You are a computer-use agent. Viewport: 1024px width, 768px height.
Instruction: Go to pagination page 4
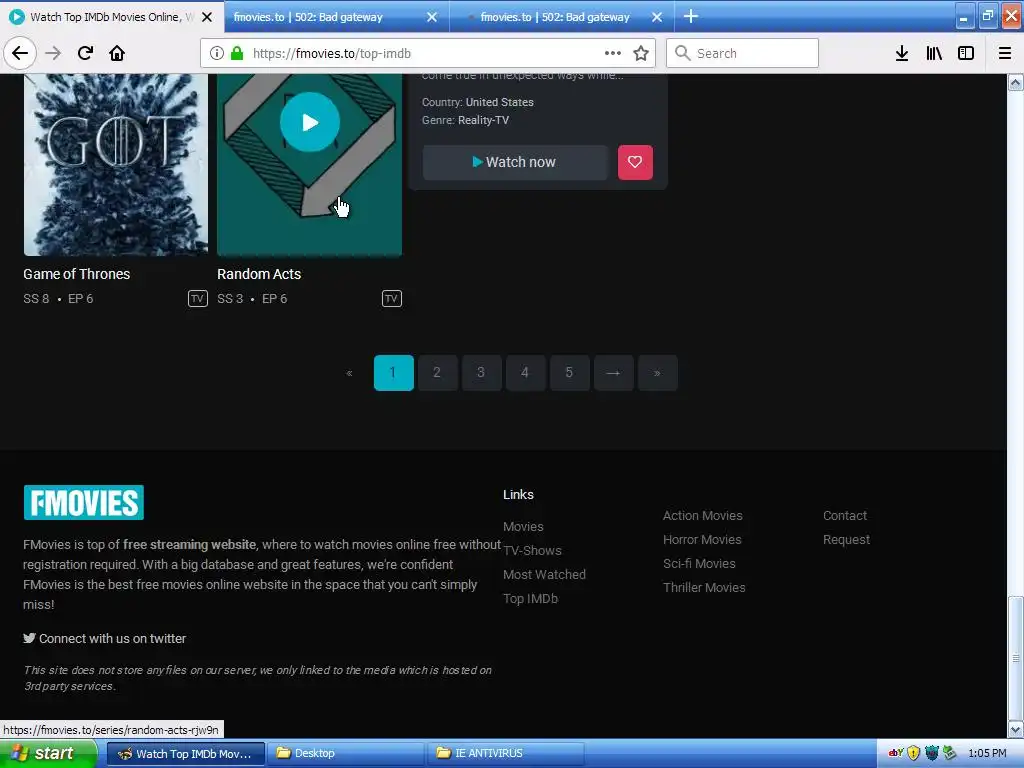pyautogui.click(x=525, y=373)
